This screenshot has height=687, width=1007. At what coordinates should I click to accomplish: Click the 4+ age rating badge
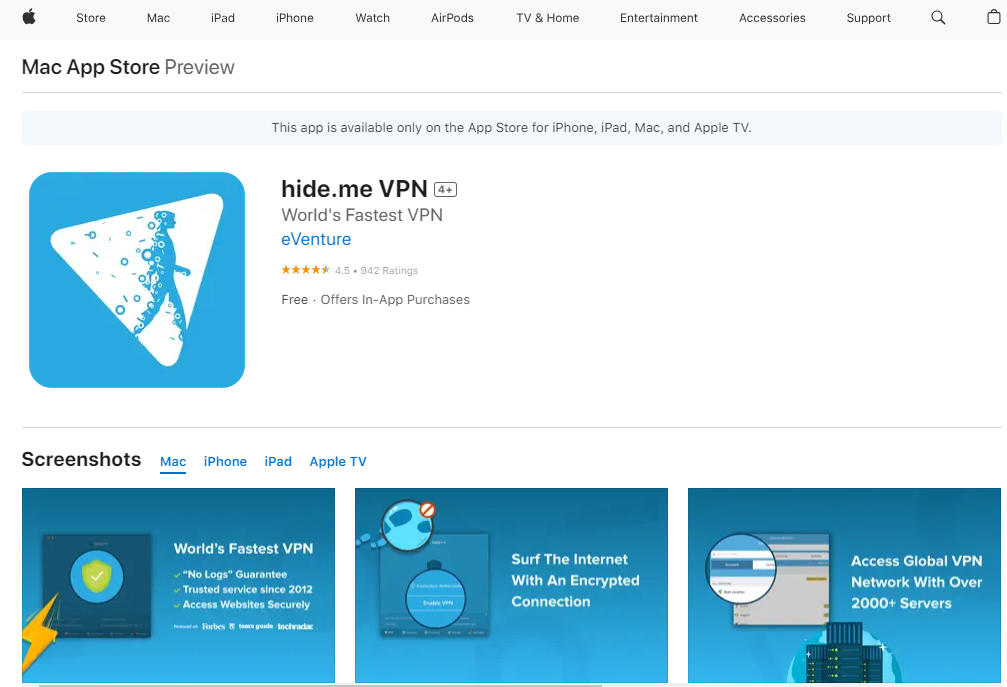coord(445,189)
